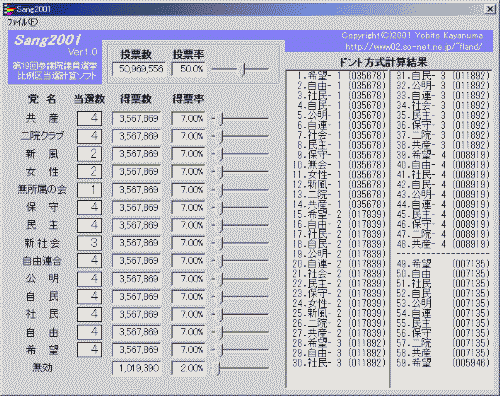
Task: Select the 無効 vote count field
Action: tap(137, 368)
